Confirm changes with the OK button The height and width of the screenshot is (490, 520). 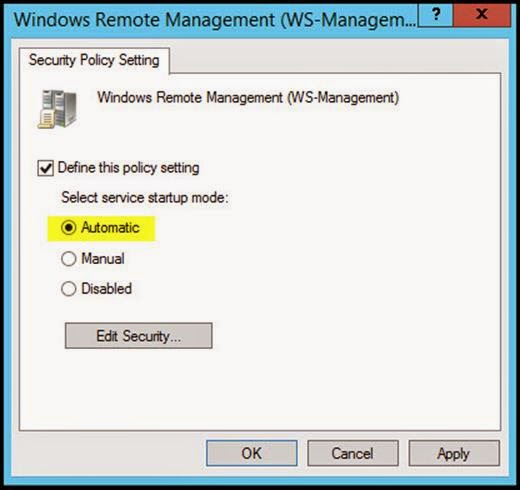pos(252,453)
